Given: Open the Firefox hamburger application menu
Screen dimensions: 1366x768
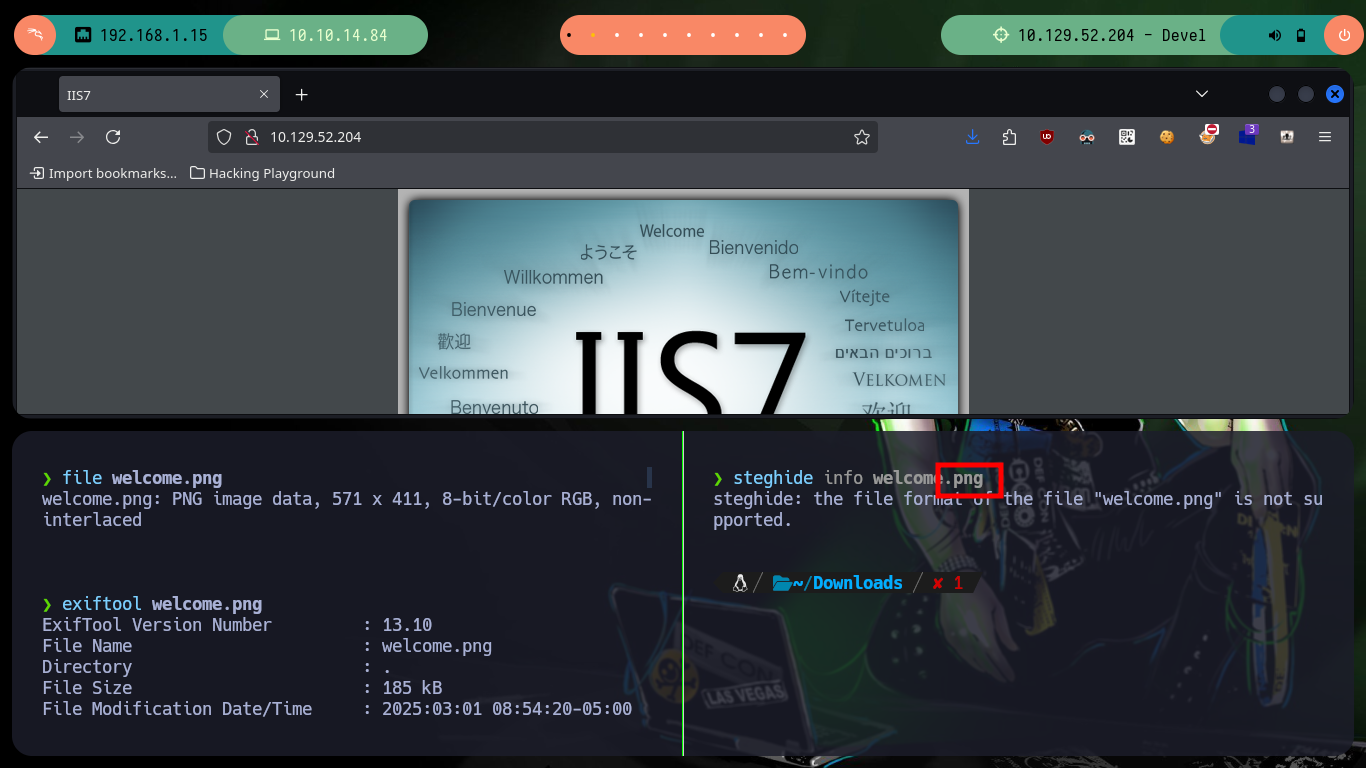Looking at the screenshot, I should [x=1325, y=137].
